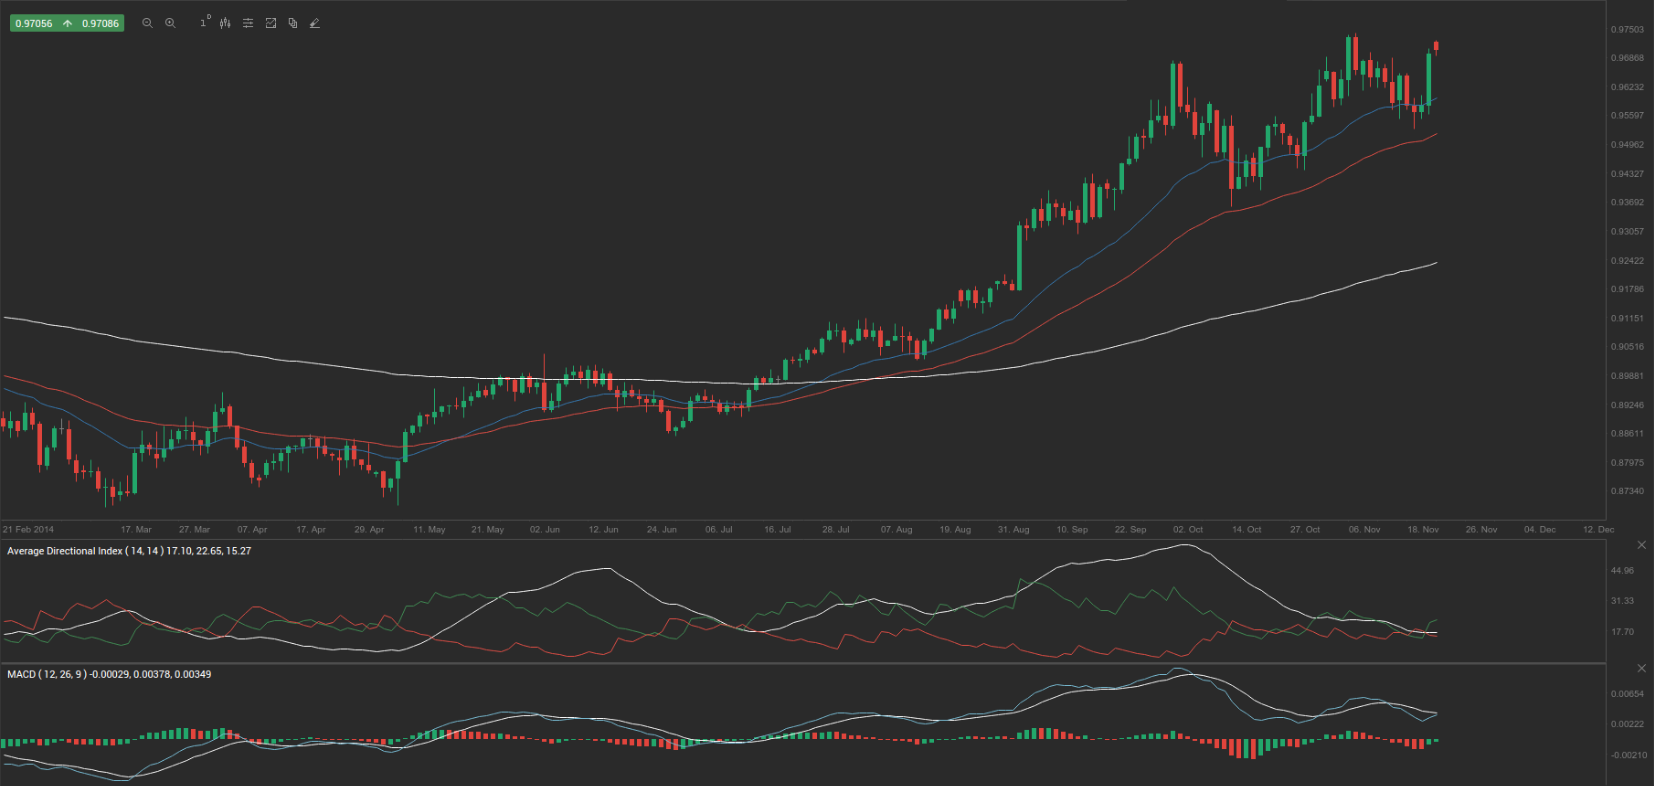Image resolution: width=1654 pixels, height=786 pixels.
Task: Close the MACD indicator panel
Action: (x=1641, y=668)
